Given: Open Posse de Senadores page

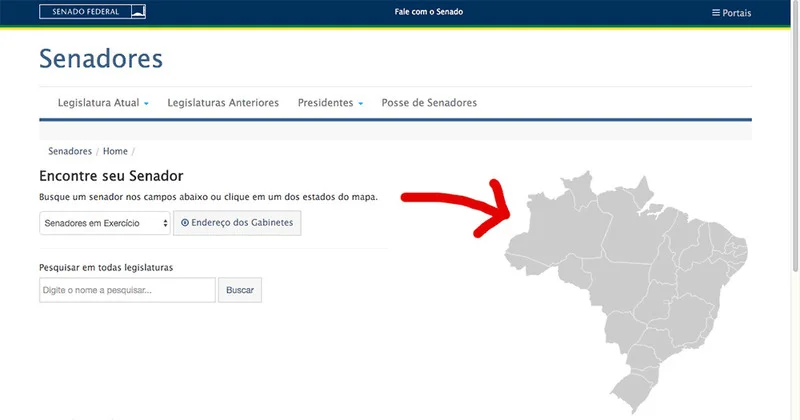Looking at the screenshot, I should click(429, 103).
